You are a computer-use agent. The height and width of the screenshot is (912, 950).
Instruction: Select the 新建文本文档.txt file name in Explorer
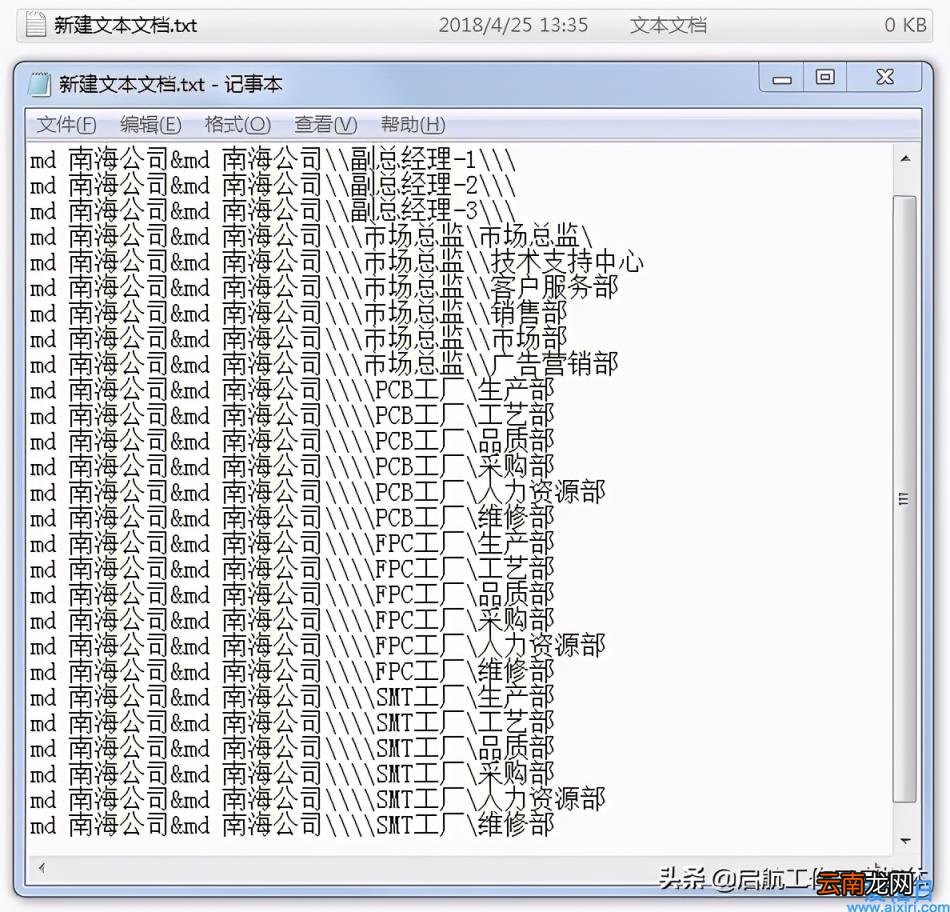125,25
